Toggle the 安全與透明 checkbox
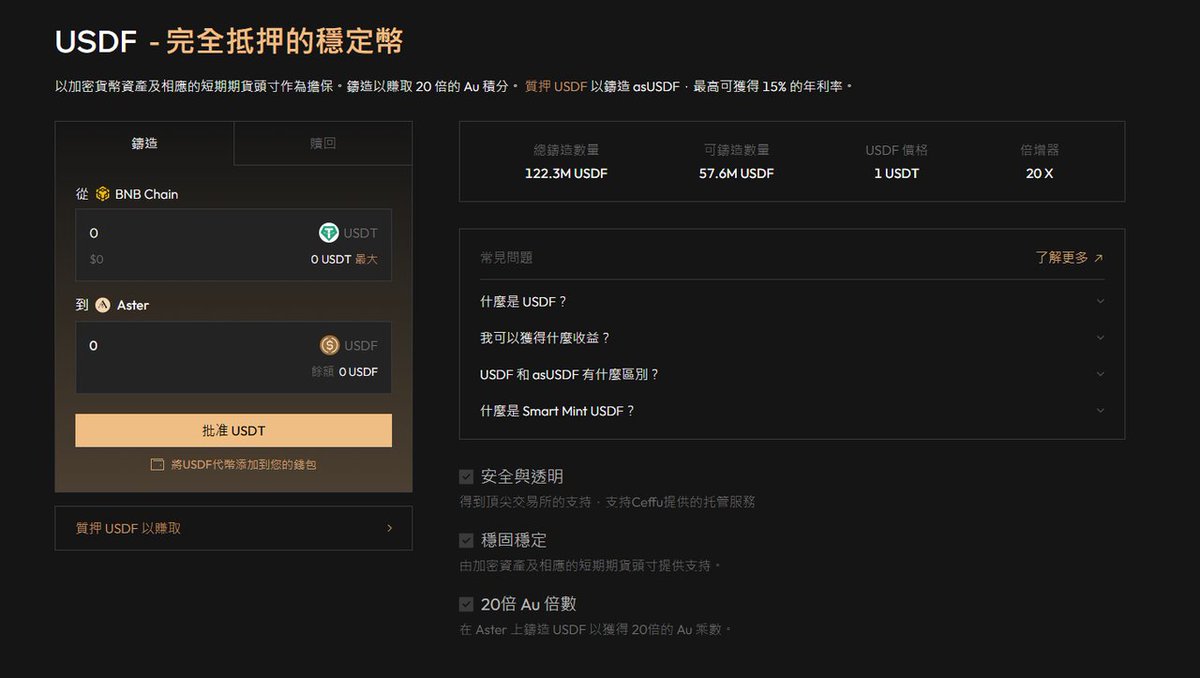The image size is (1200, 678). pos(466,477)
